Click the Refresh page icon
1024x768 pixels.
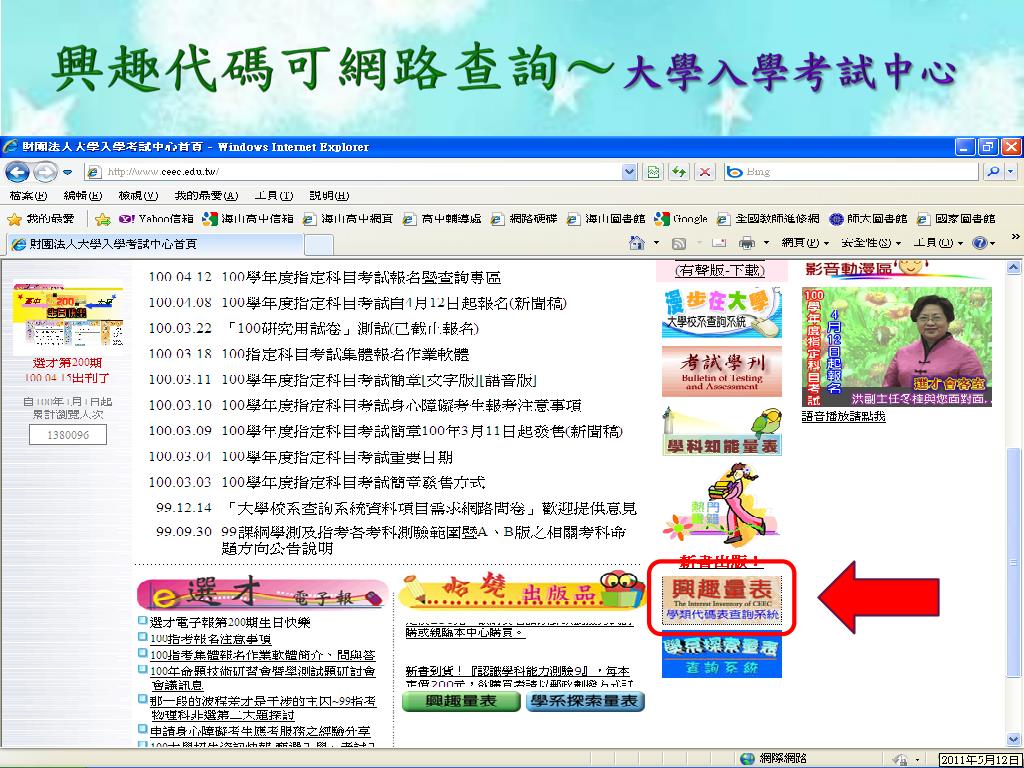tap(679, 172)
